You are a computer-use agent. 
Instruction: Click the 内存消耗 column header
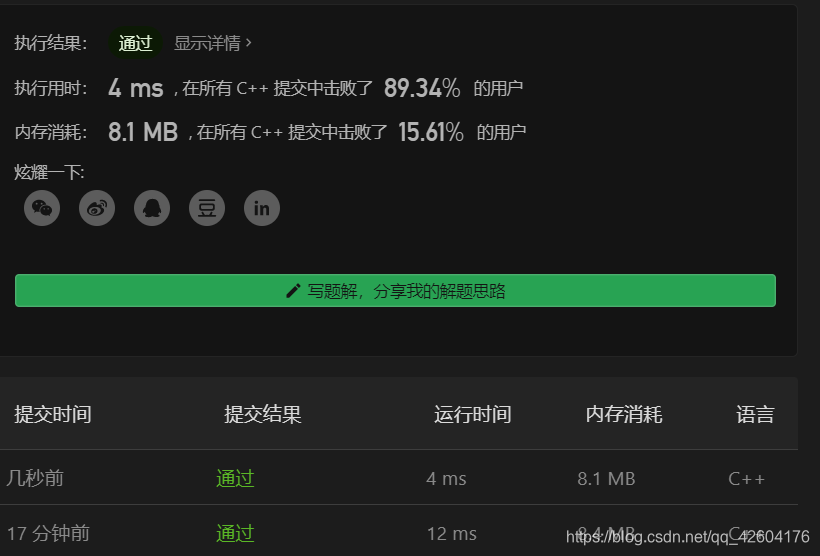click(x=624, y=414)
